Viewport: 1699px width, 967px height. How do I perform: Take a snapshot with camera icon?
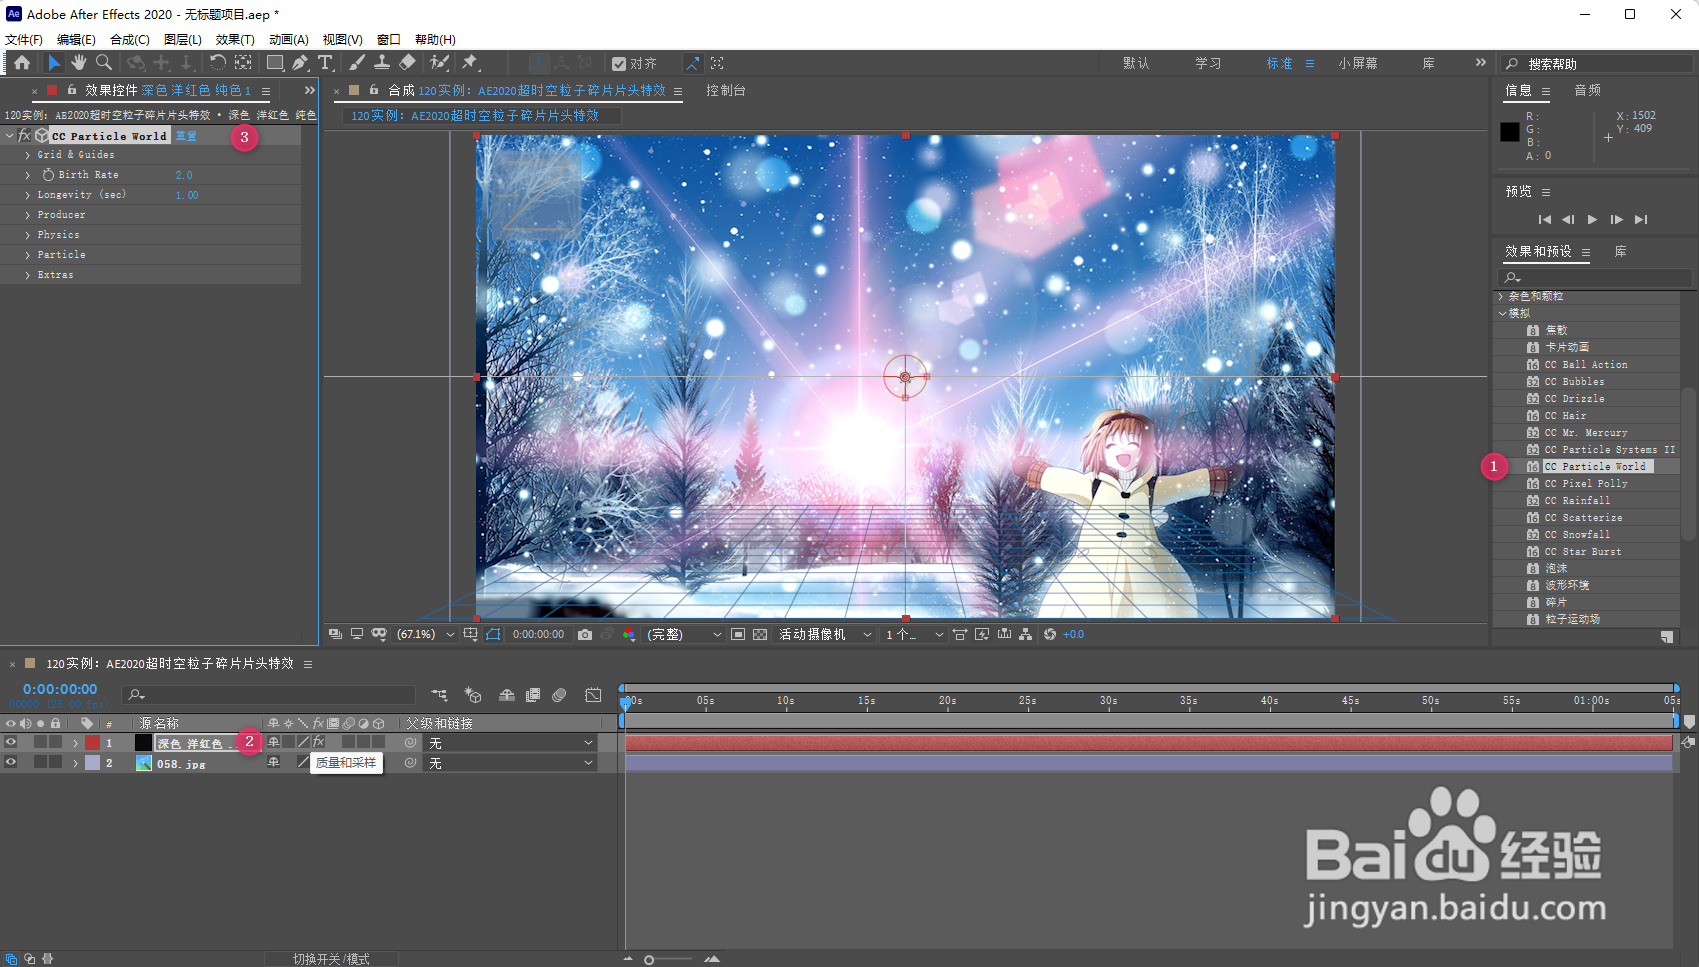click(585, 635)
